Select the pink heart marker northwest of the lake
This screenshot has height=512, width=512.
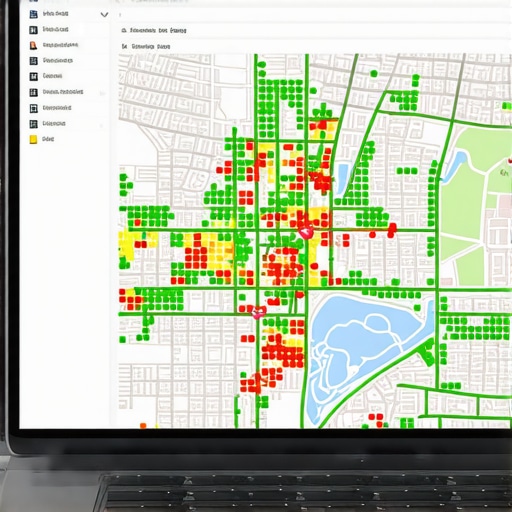[258, 312]
